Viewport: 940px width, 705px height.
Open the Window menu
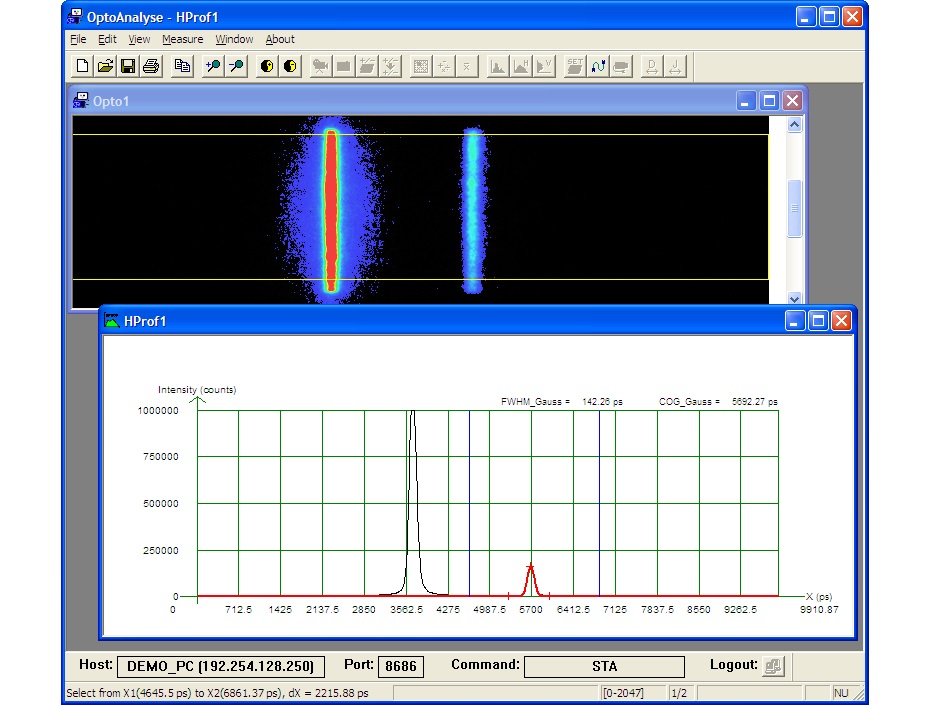(234, 39)
